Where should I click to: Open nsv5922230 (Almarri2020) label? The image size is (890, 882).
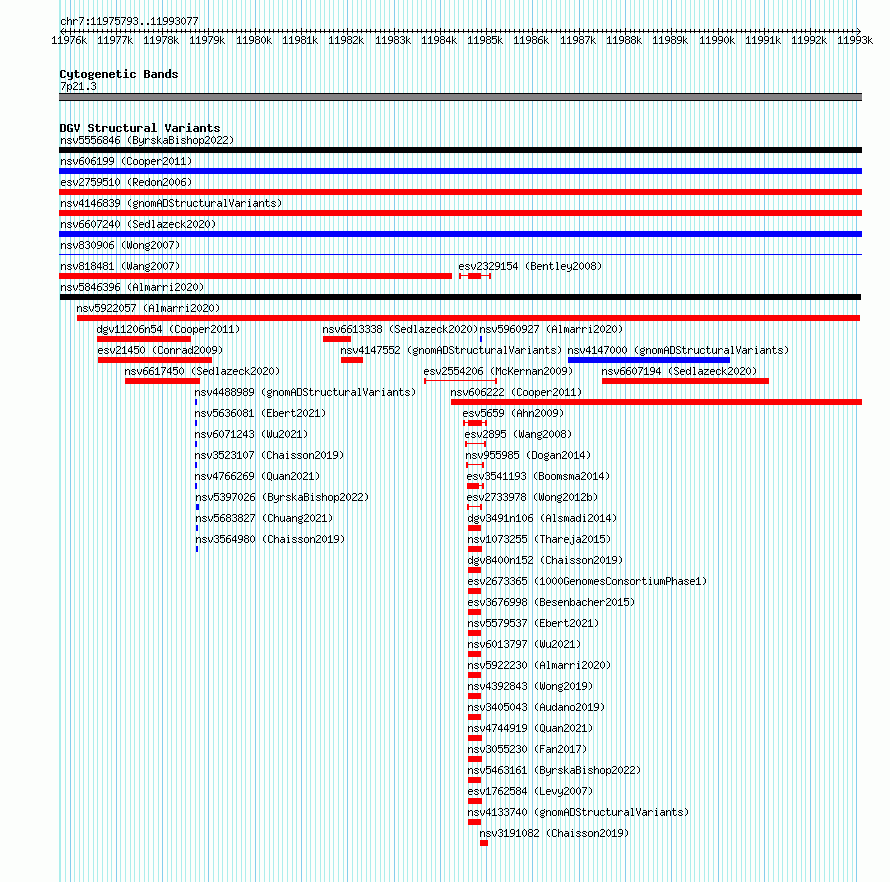539,665
